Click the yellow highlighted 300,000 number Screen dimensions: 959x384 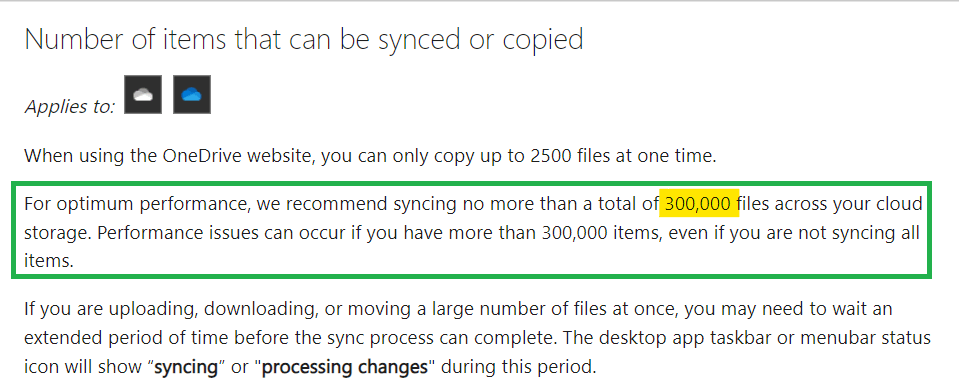pyautogui.click(x=698, y=204)
